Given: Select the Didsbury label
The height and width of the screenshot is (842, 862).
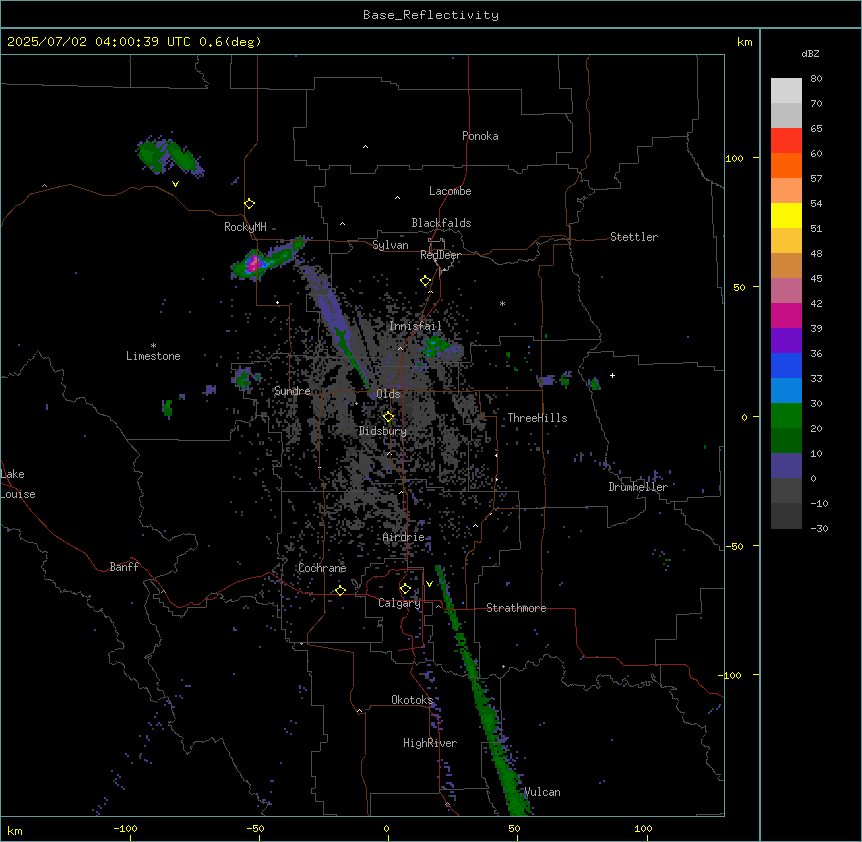Looking at the screenshot, I should point(383,431).
